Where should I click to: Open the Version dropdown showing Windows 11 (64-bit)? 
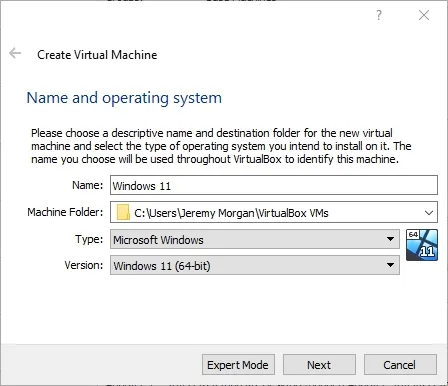click(x=255, y=265)
